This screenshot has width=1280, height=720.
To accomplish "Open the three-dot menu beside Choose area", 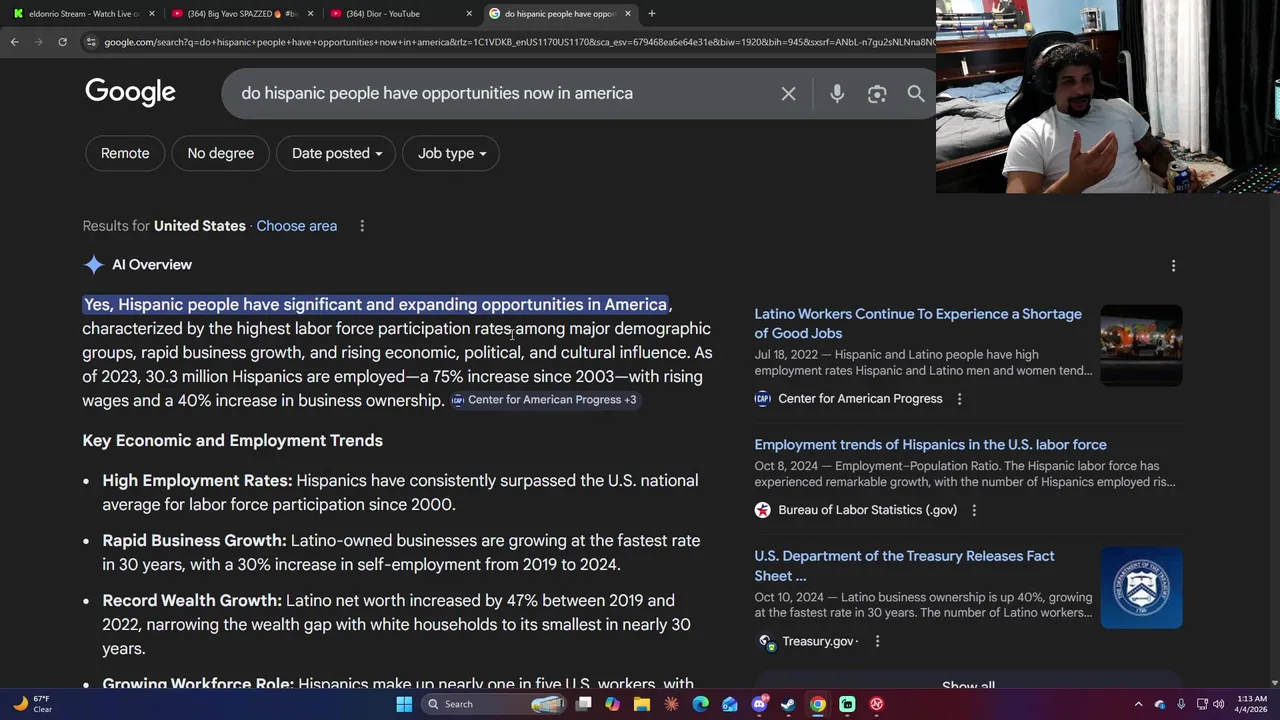I will tap(362, 226).
